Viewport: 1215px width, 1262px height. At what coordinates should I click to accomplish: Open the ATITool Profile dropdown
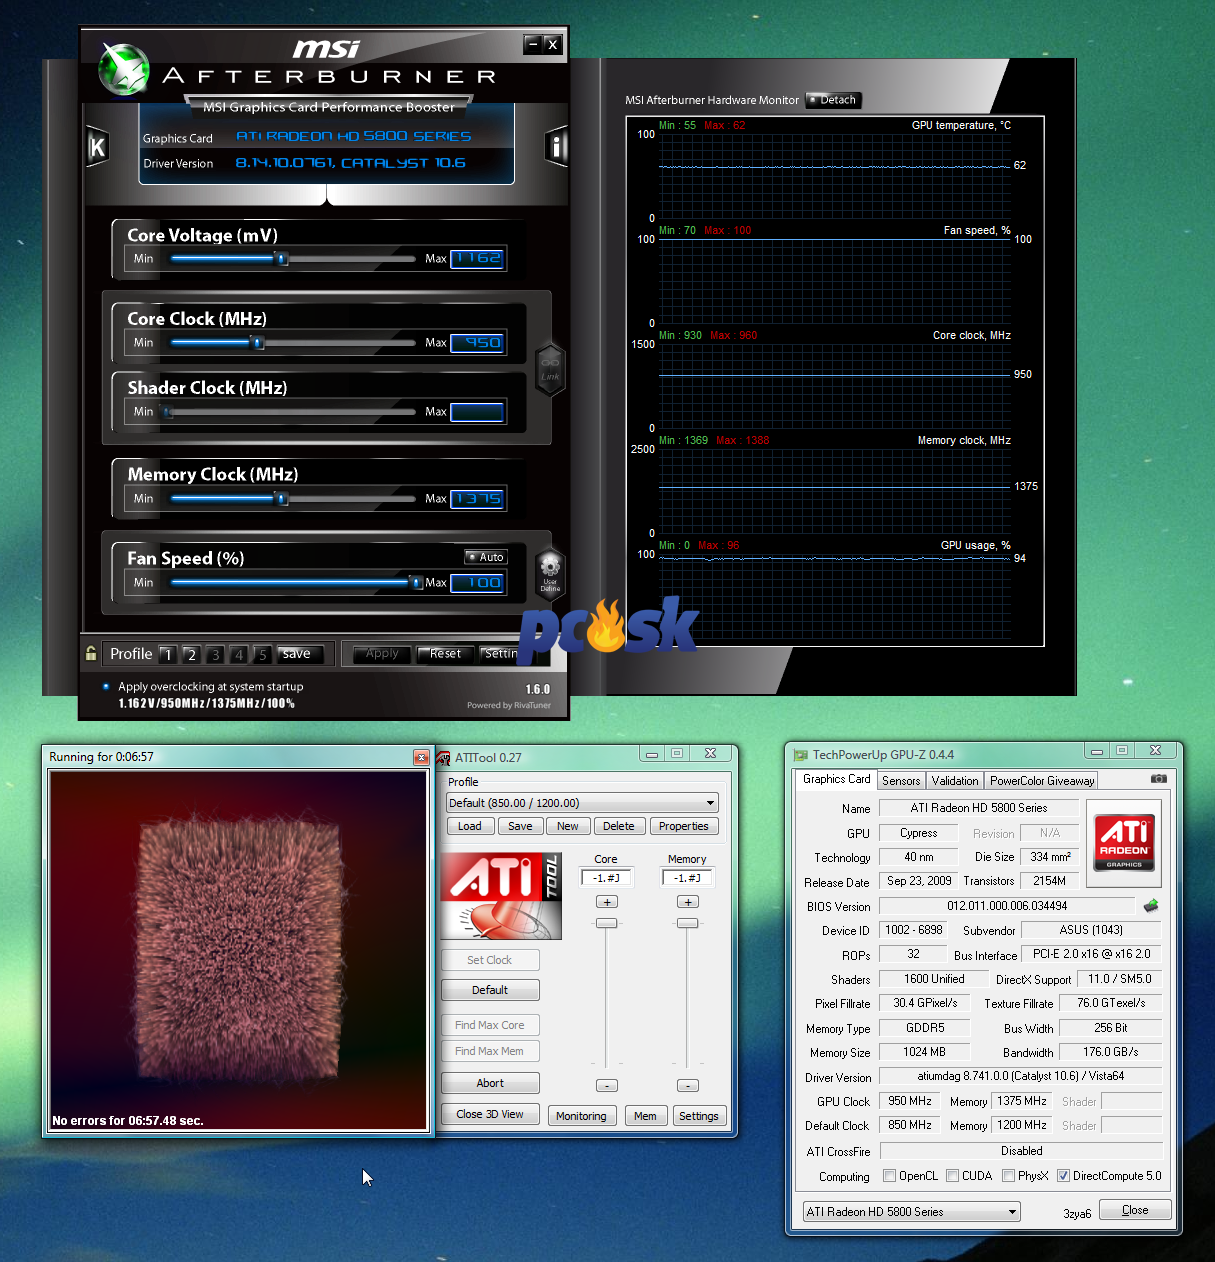pyautogui.click(x=582, y=803)
